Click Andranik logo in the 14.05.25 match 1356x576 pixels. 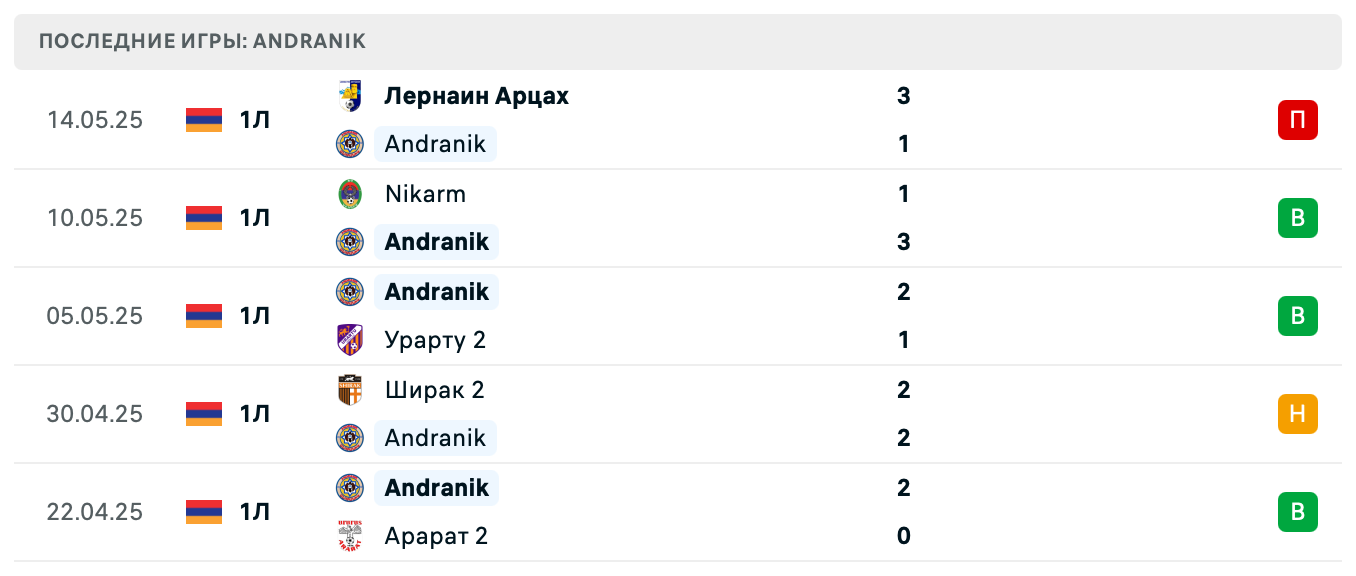[349, 144]
